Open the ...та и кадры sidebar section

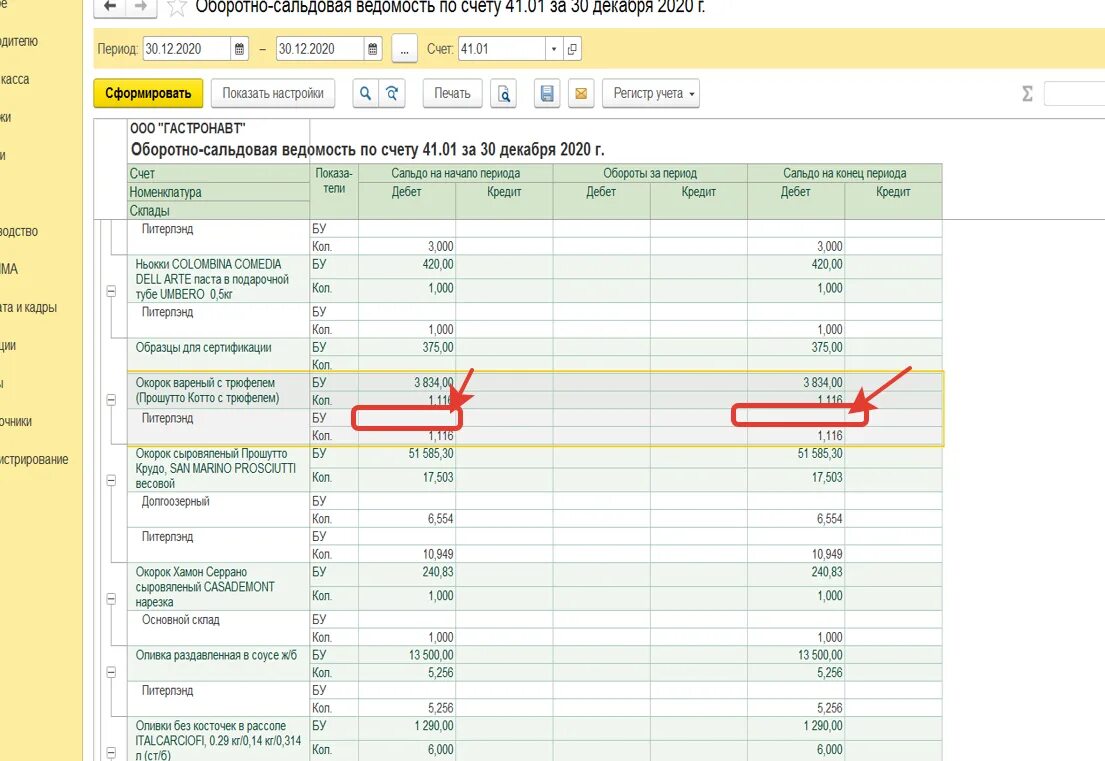[28, 307]
